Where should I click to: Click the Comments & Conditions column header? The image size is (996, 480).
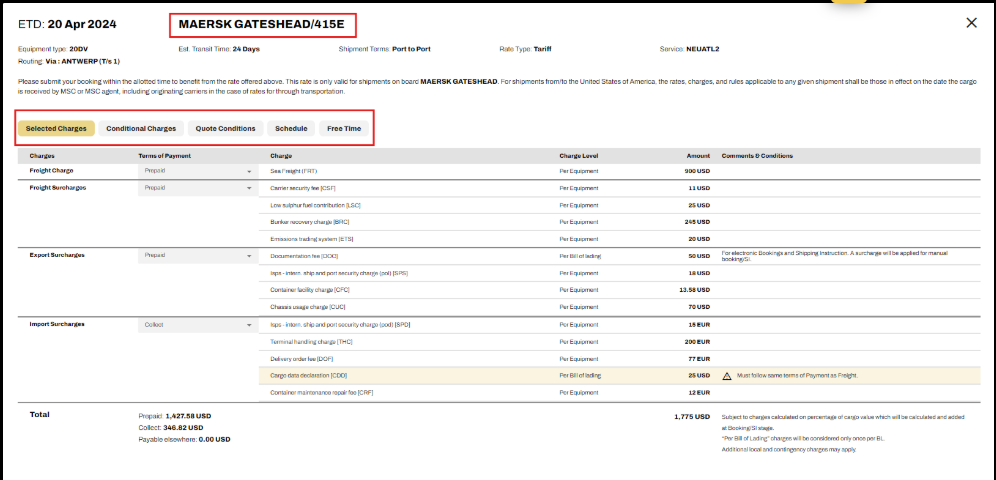pos(757,156)
